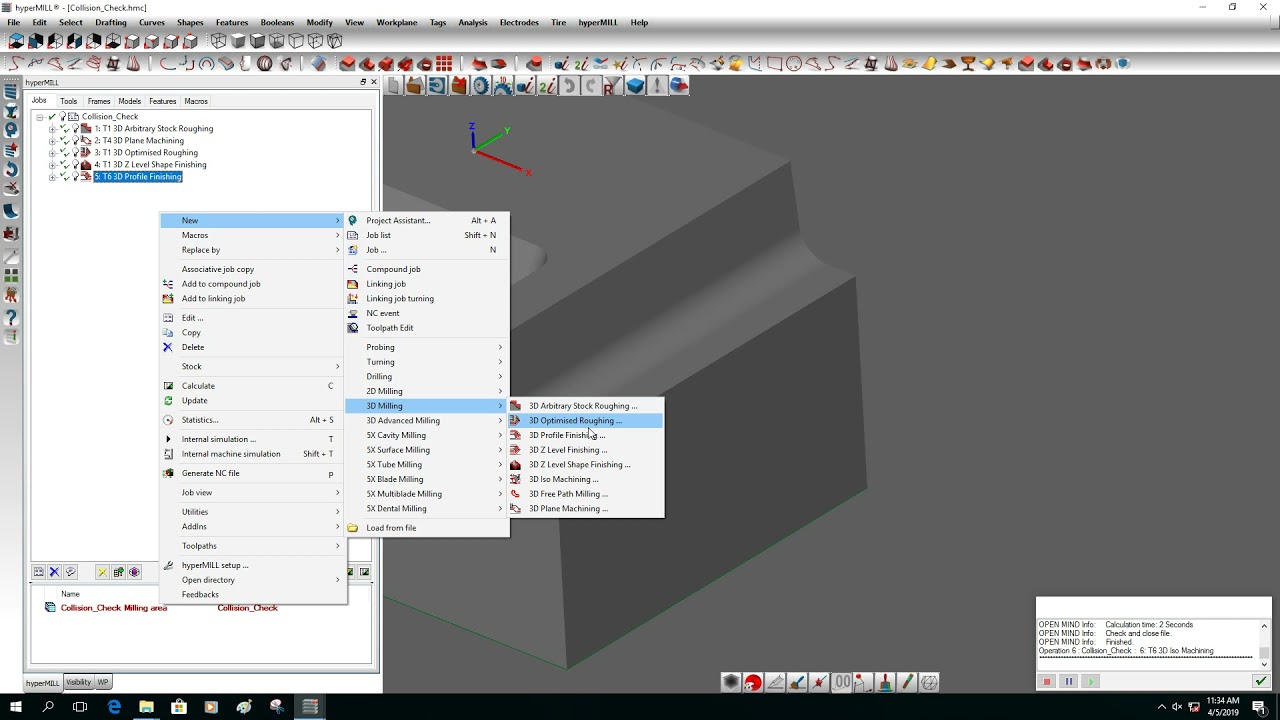Click the blue X icon below job list
This screenshot has height=720, width=1280.
[x=54, y=572]
